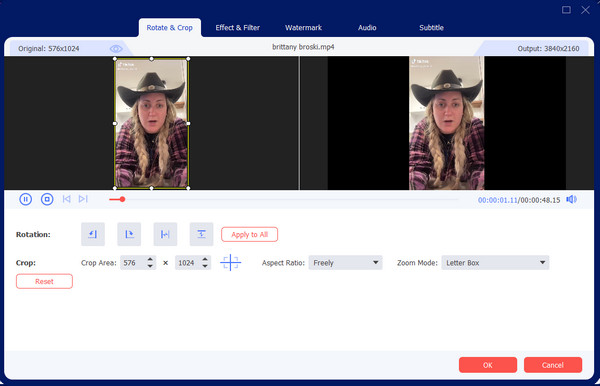The height and width of the screenshot is (386, 600).
Task: Rotate video right 90 degrees
Action: (129, 234)
